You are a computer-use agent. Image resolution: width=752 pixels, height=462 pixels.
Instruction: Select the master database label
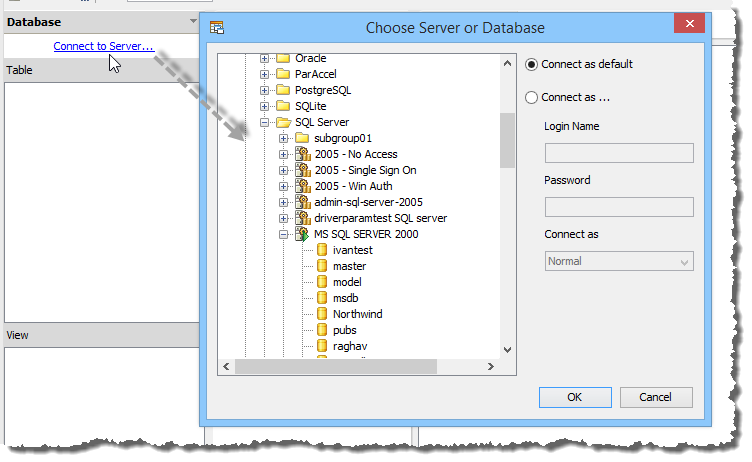click(350, 266)
